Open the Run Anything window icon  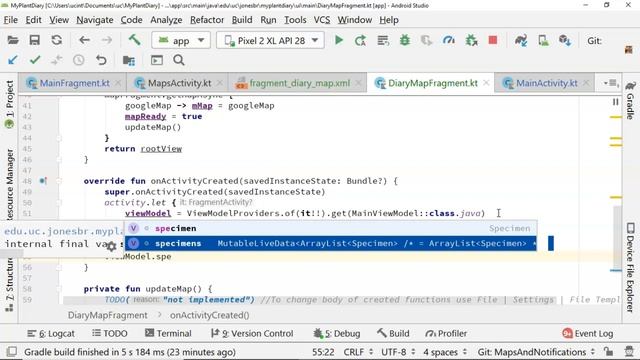[157, 60]
